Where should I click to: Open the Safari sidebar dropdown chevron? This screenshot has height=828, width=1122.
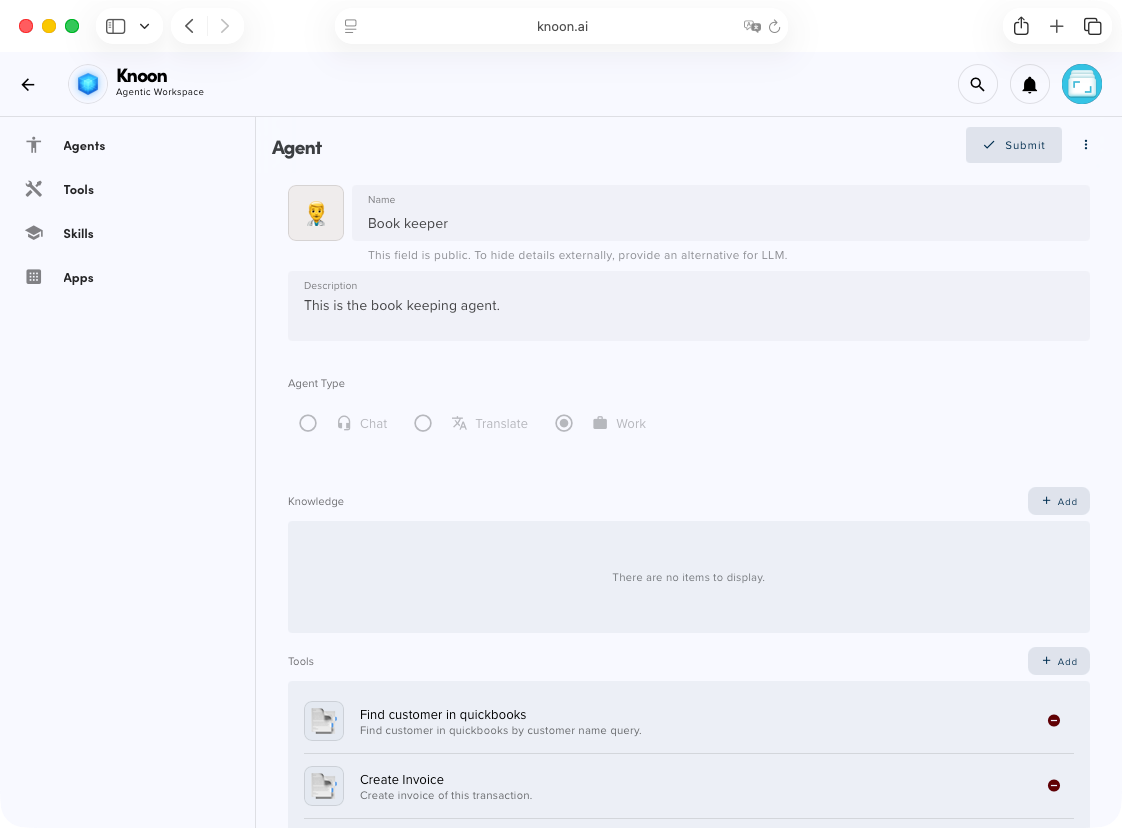click(x=146, y=26)
